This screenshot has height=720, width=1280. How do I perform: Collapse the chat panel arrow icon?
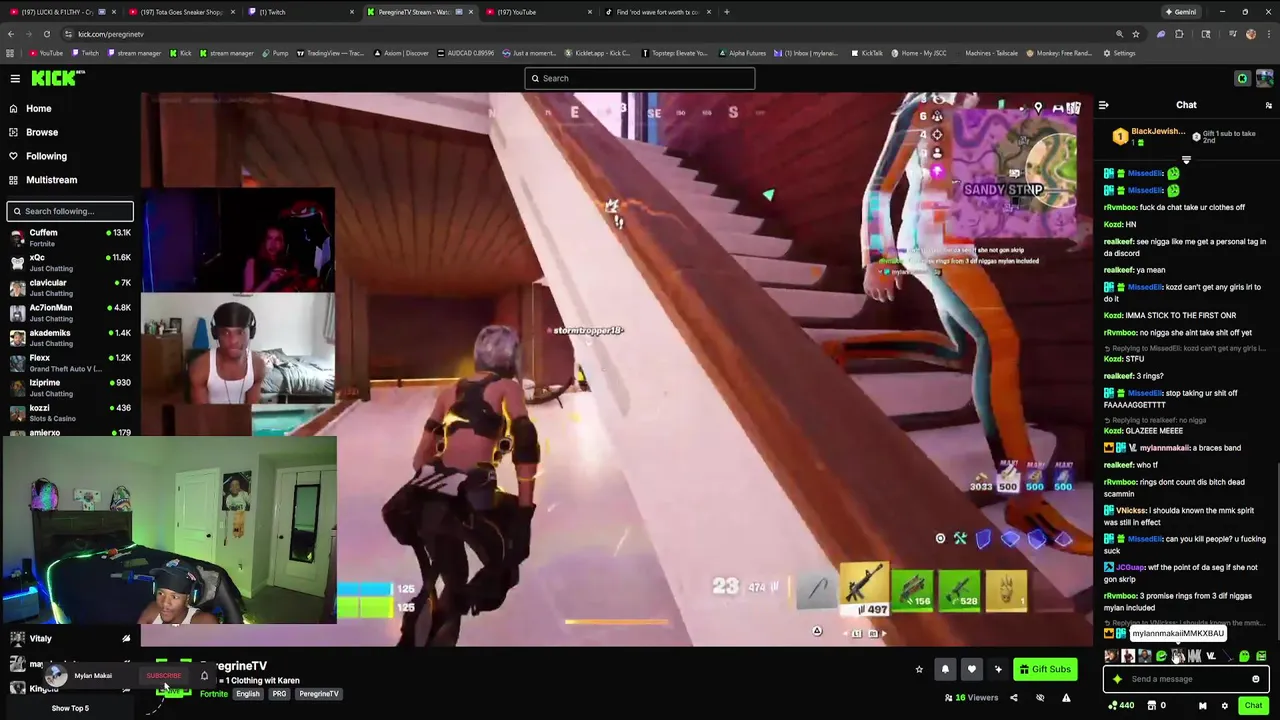1104,105
